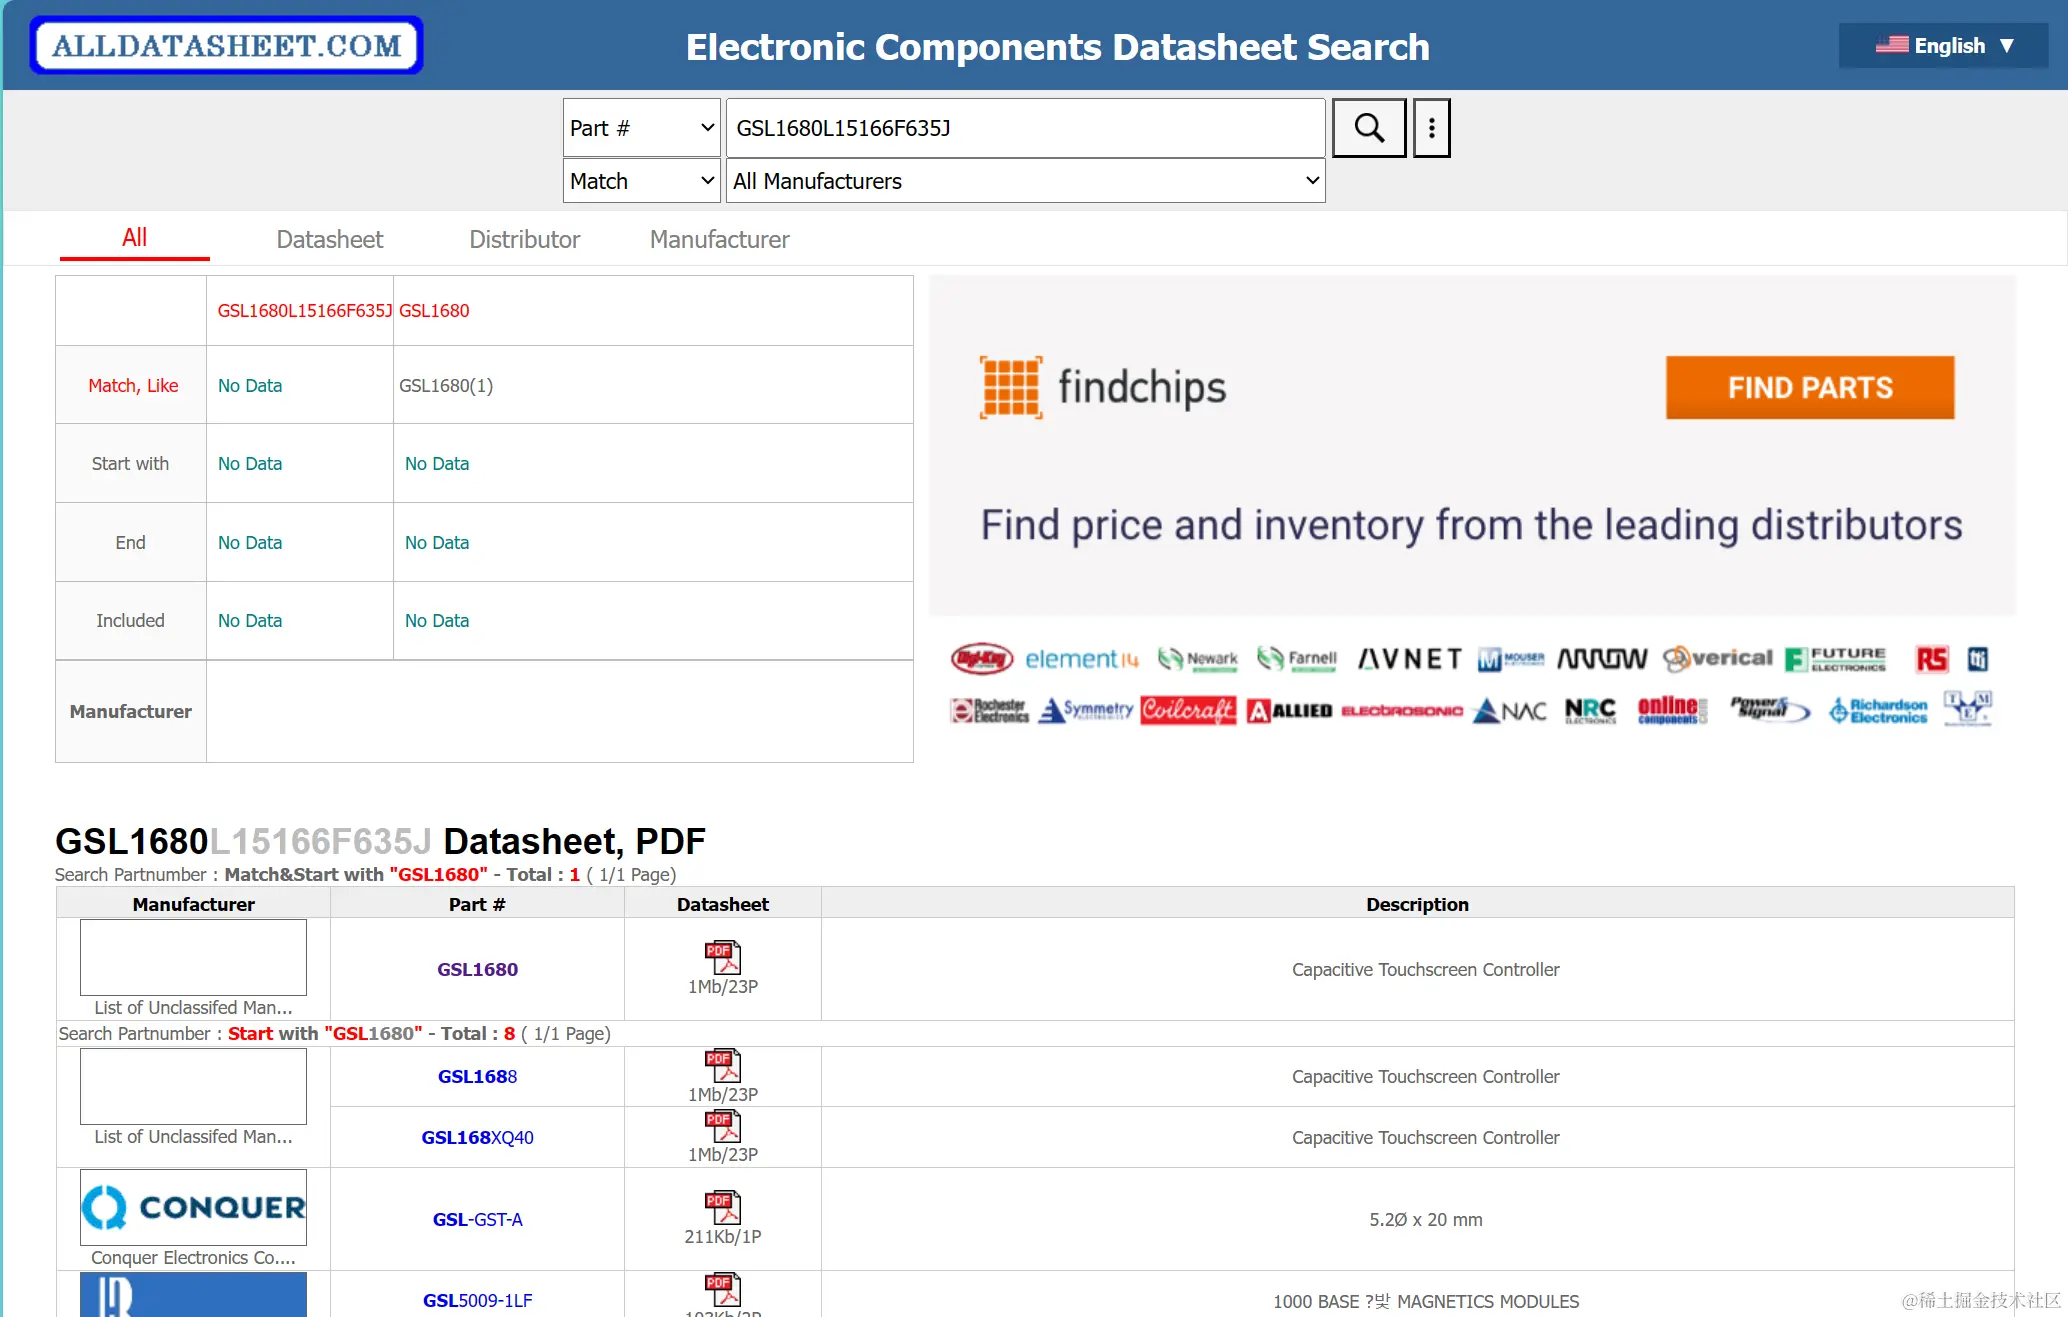Open the three-dot search options icon
The image size is (2068, 1317).
point(1431,128)
